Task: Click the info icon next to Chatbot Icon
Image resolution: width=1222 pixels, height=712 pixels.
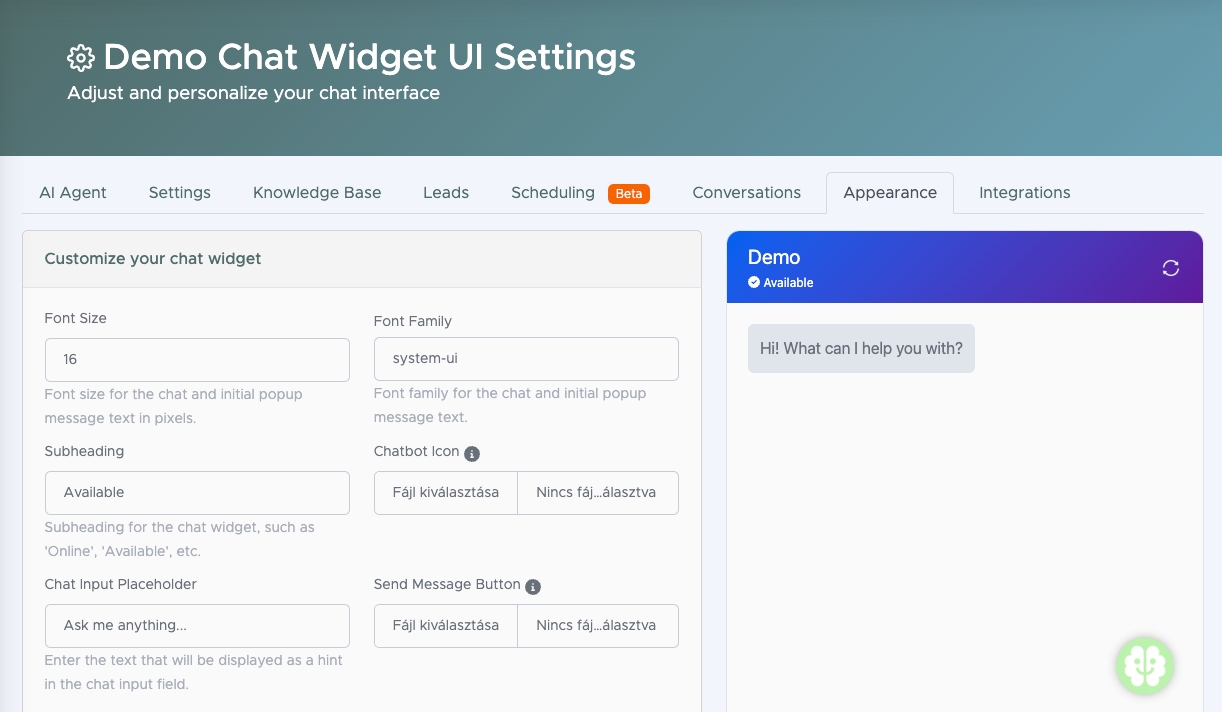Action: pyautogui.click(x=472, y=454)
